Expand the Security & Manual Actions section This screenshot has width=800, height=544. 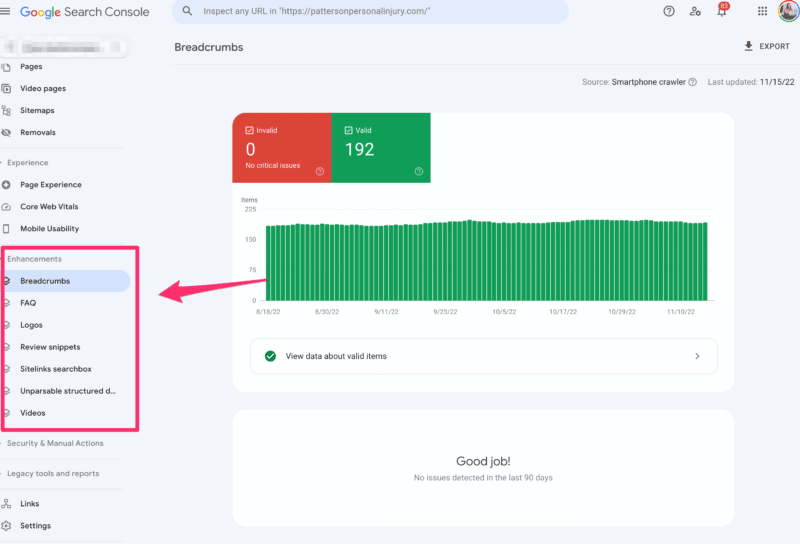54,443
